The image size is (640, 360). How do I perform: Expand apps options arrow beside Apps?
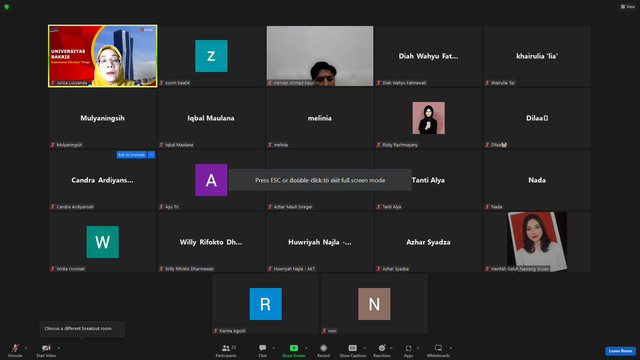(418, 348)
